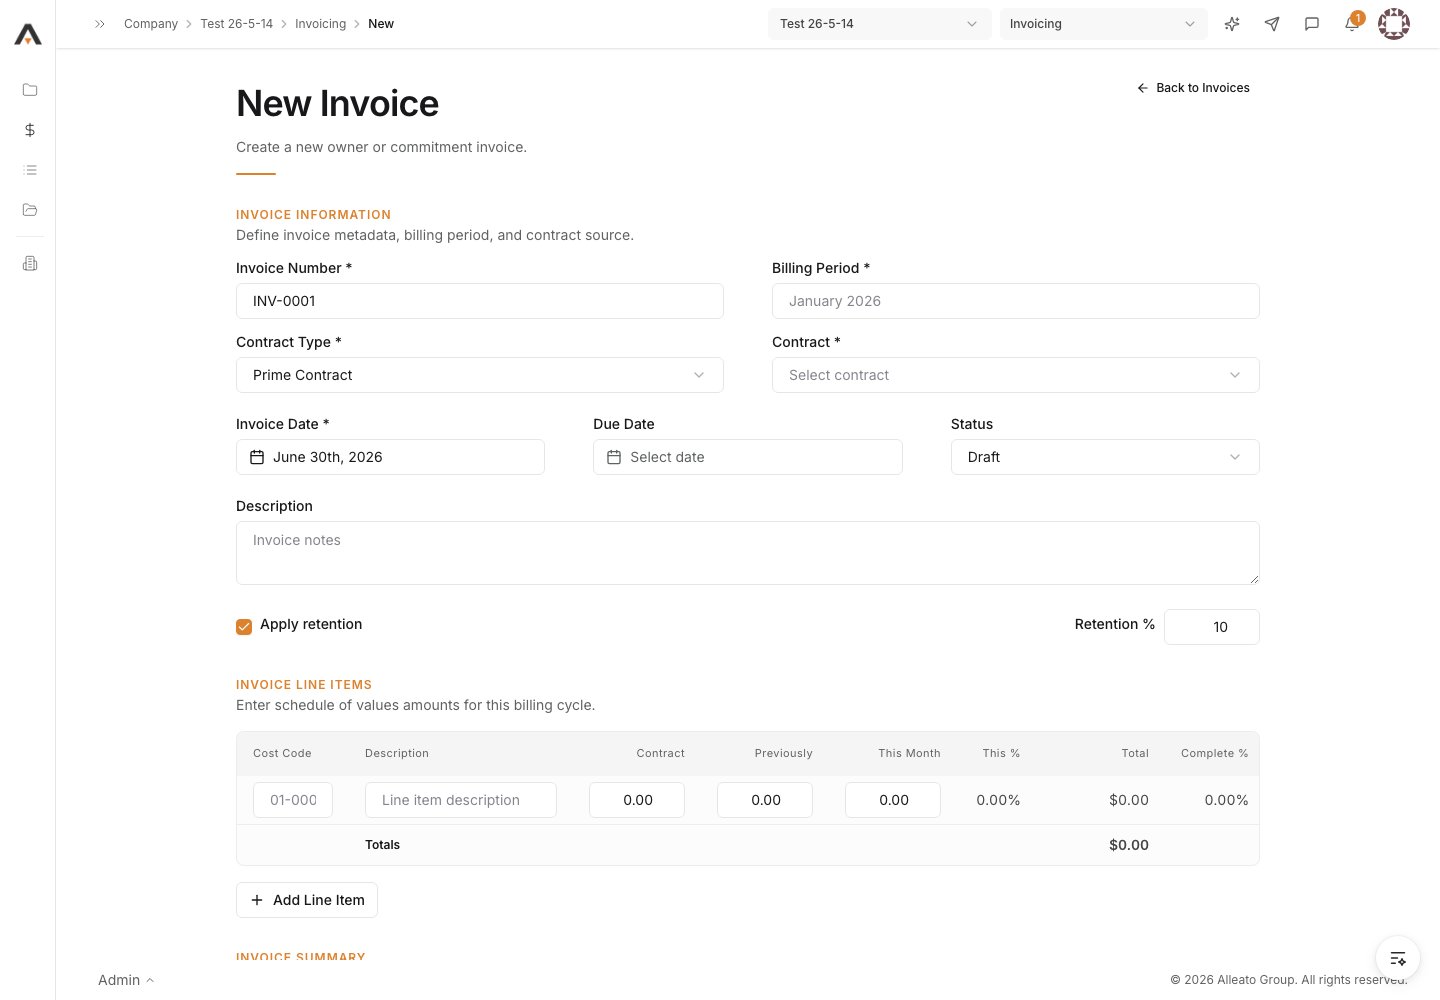Viewport: 1440px width, 1000px height.
Task: Open the dollar sign financial icon
Action: point(30,130)
